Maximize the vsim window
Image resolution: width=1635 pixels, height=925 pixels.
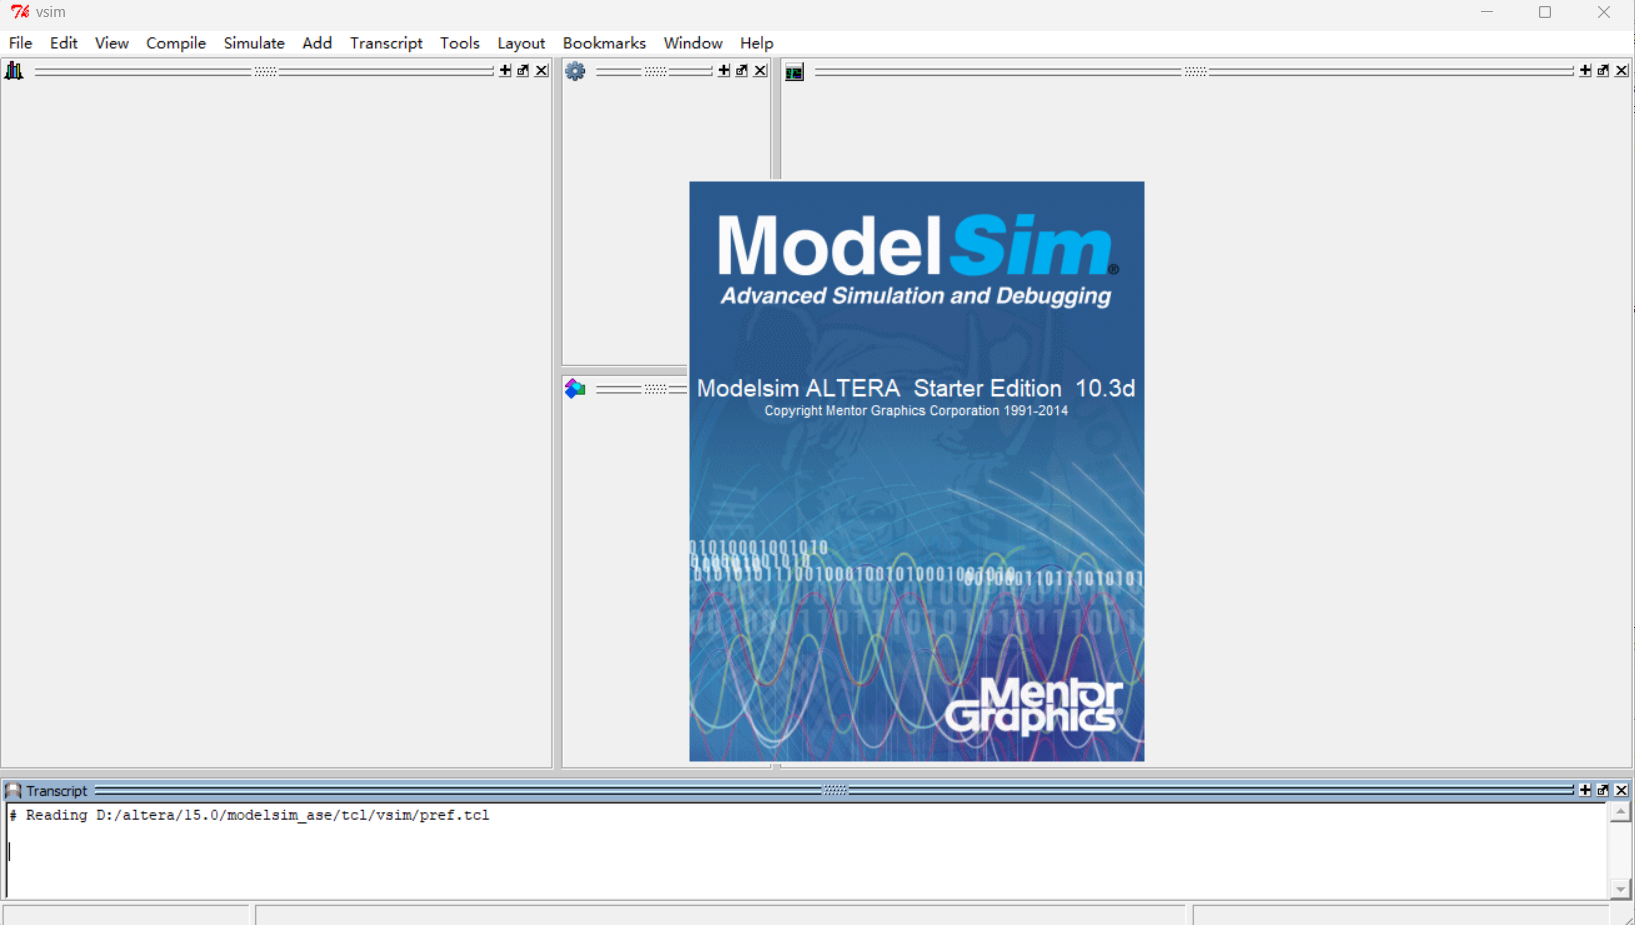pyautogui.click(x=1545, y=12)
